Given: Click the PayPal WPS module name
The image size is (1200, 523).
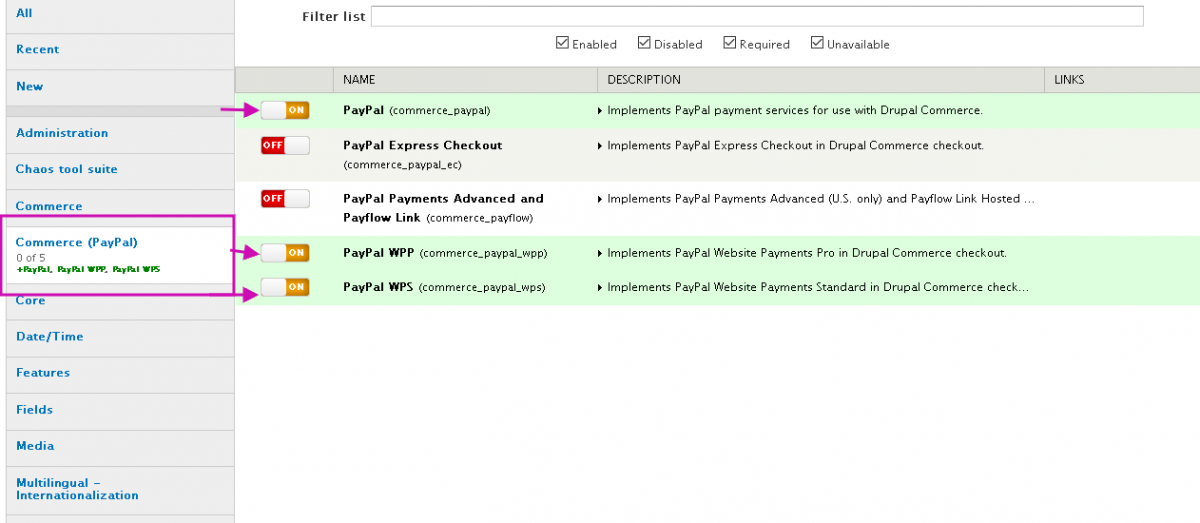Looking at the screenshot, I should [378, 287].
